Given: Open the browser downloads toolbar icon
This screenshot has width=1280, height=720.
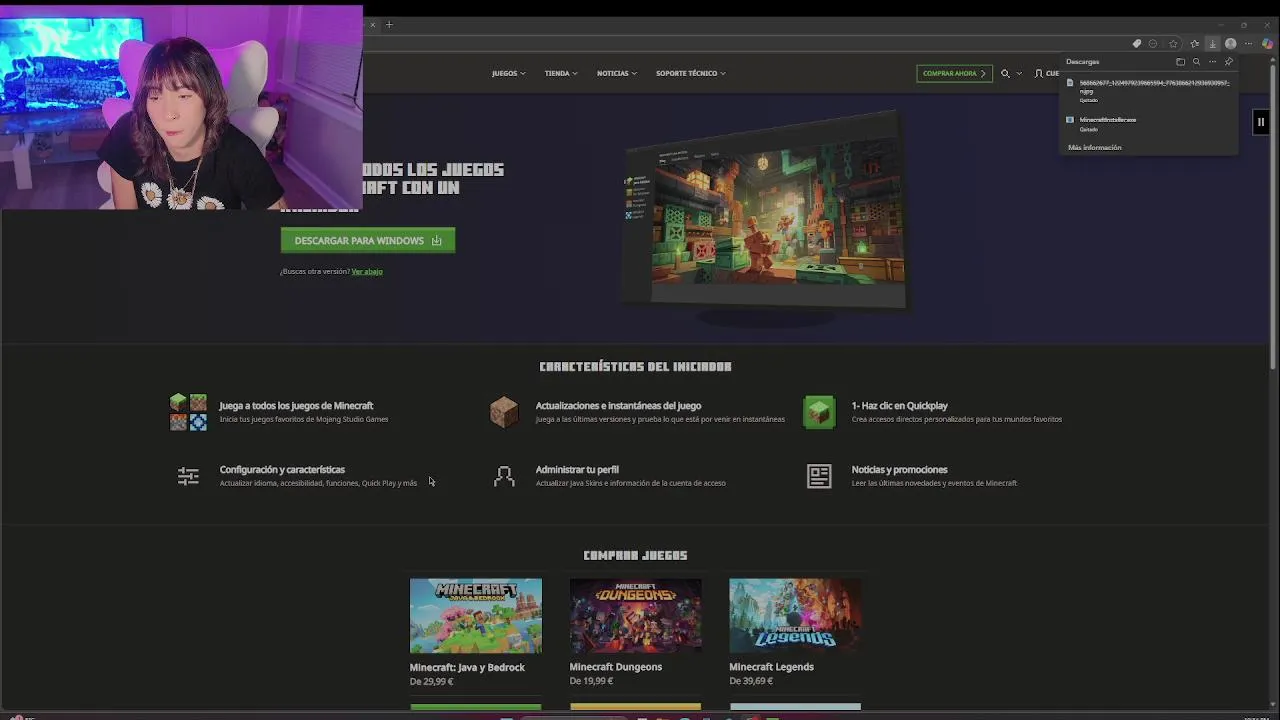Looking at the screenshot, I should 1212,44.
